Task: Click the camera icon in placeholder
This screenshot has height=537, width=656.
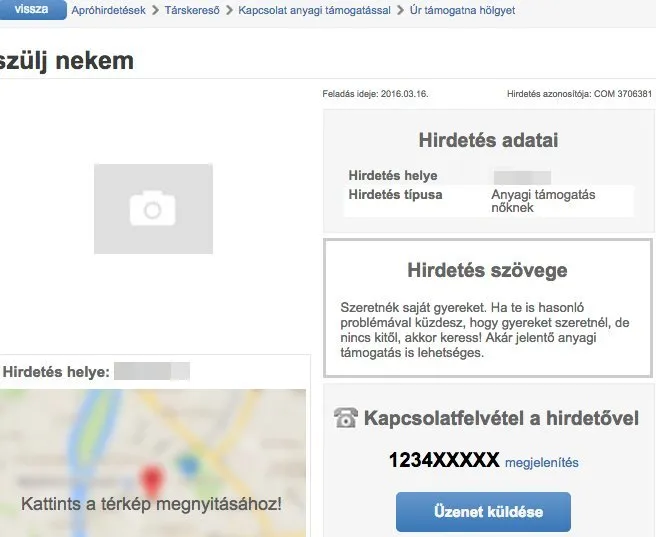Action: coord(153,208)
